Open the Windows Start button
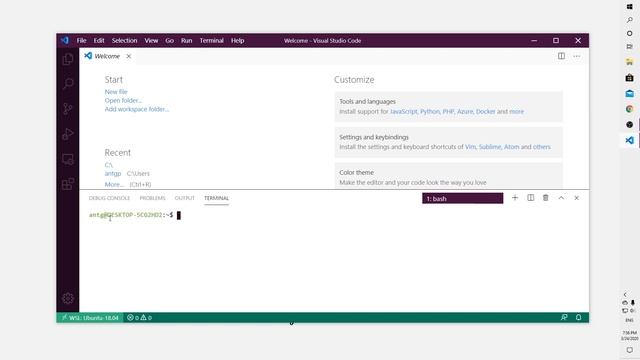The width and height of the screenshot is (640, 360). [629, 7]
